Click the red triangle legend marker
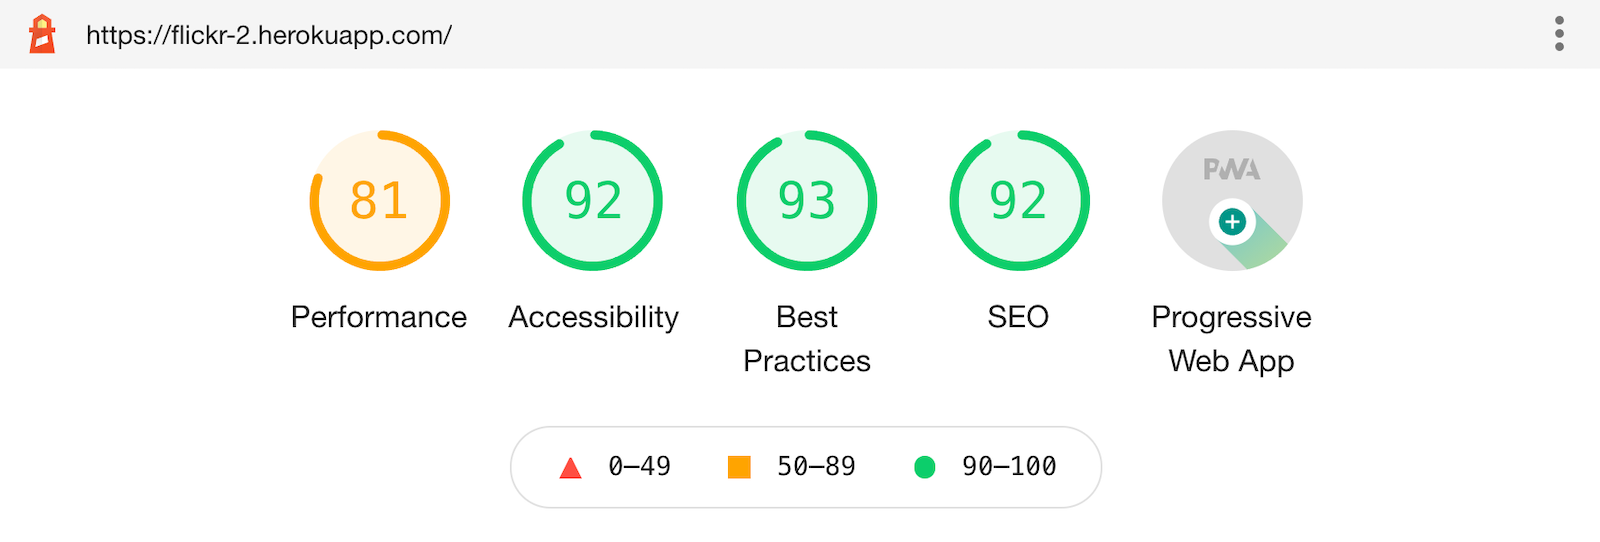 pos(570,468)
